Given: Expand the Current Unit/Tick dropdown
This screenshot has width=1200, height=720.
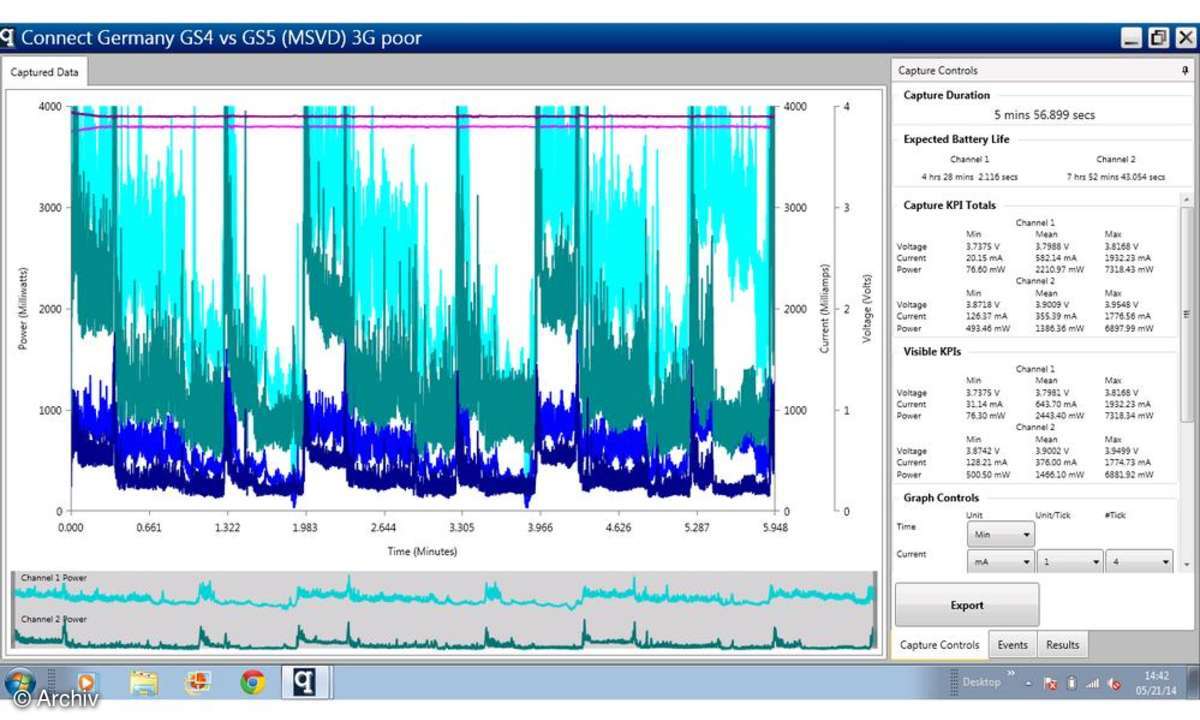Looking at the screenshot, I should click(x=1069, y=563).
